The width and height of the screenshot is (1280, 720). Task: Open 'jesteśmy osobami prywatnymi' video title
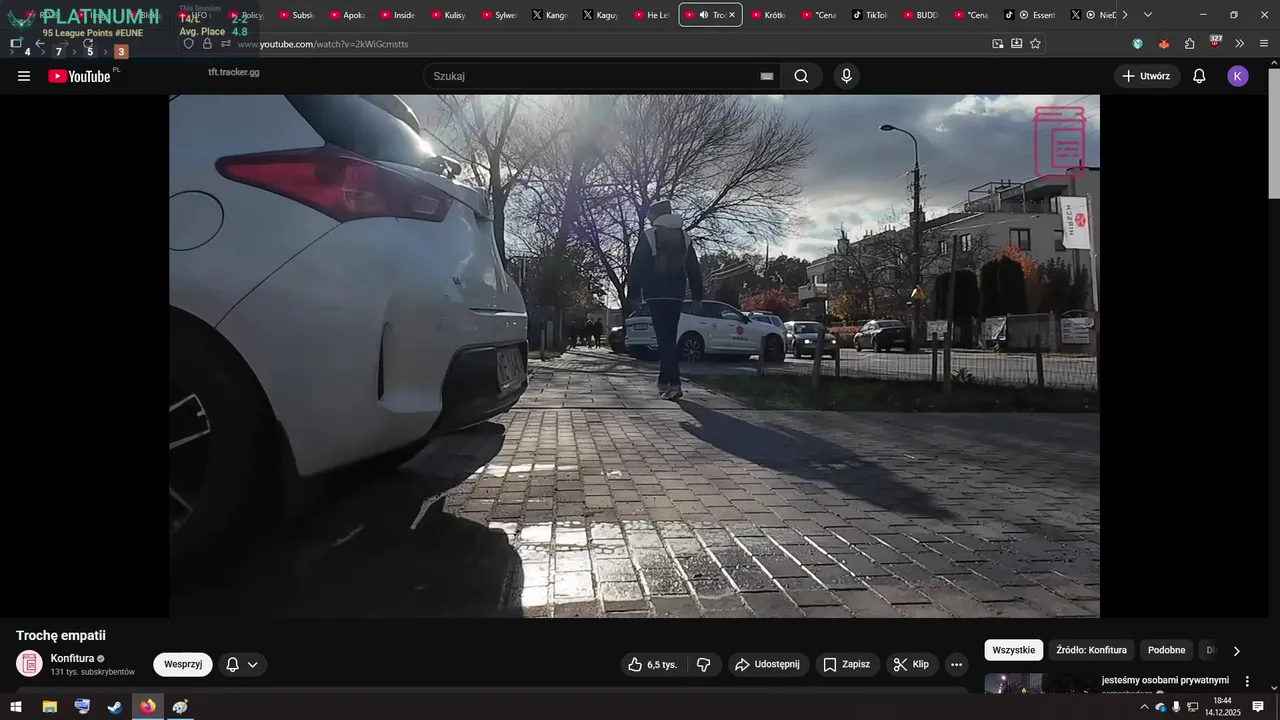(x=1165, y=680)
